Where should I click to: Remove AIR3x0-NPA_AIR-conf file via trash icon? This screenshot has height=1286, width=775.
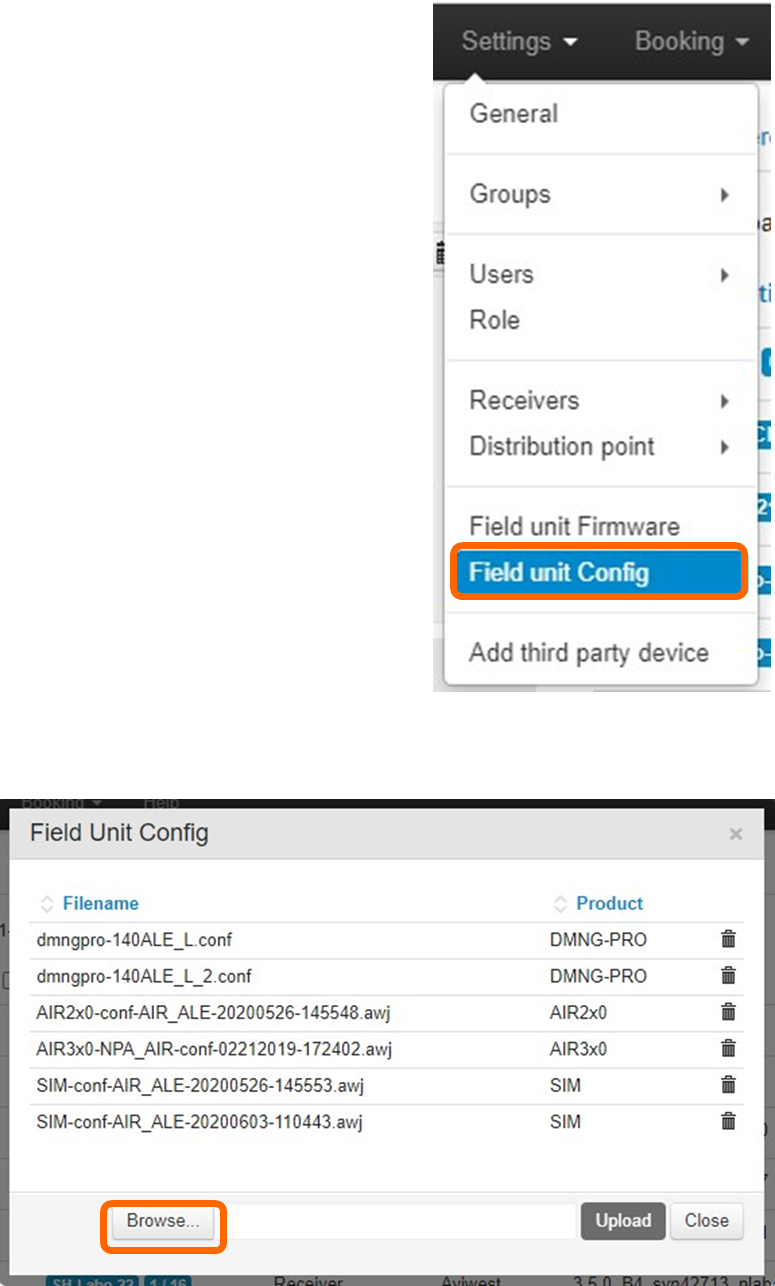click(728, 1049)
